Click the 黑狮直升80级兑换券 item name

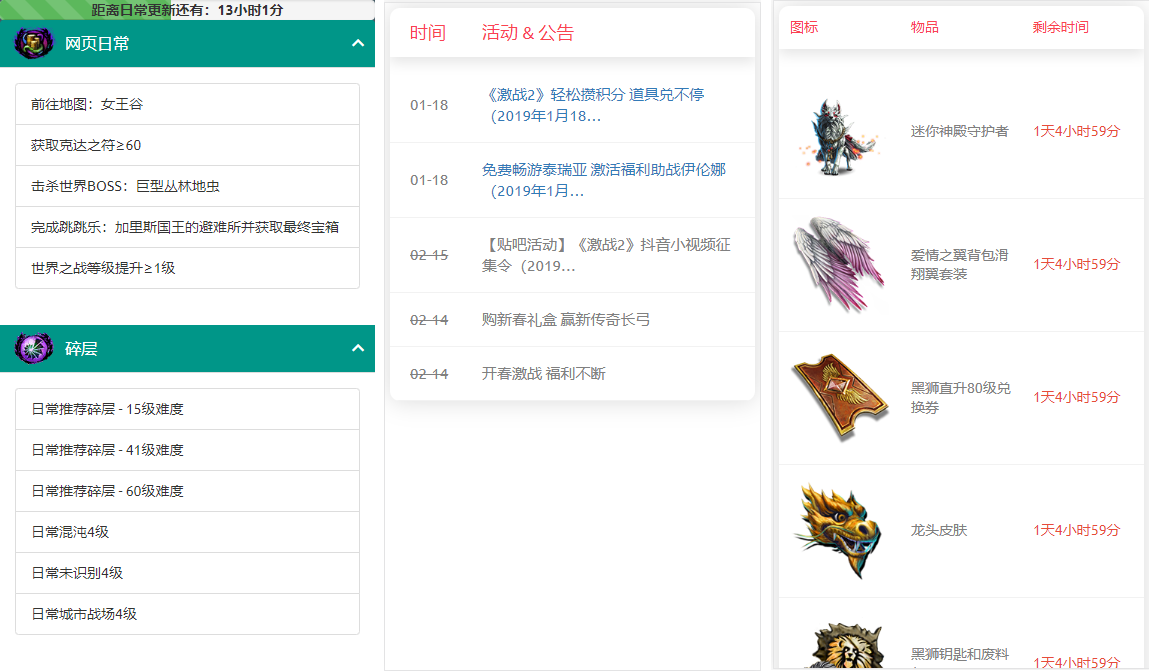961,397
